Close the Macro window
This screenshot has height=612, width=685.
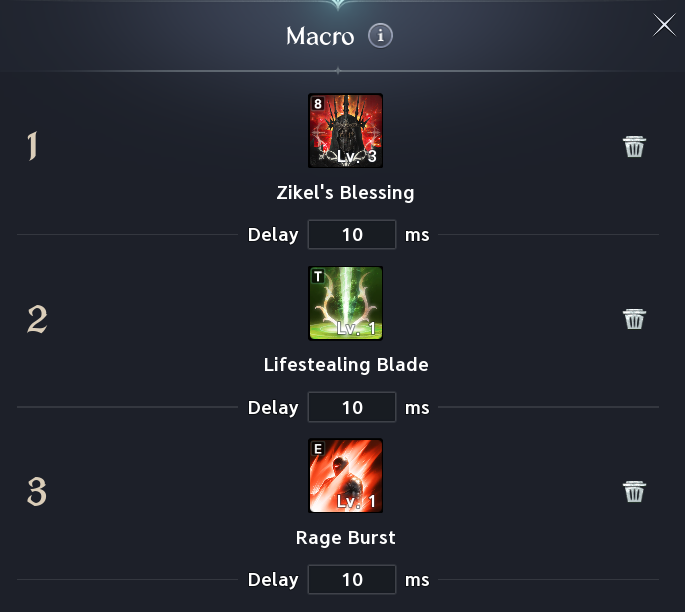(x=664, y=25)
